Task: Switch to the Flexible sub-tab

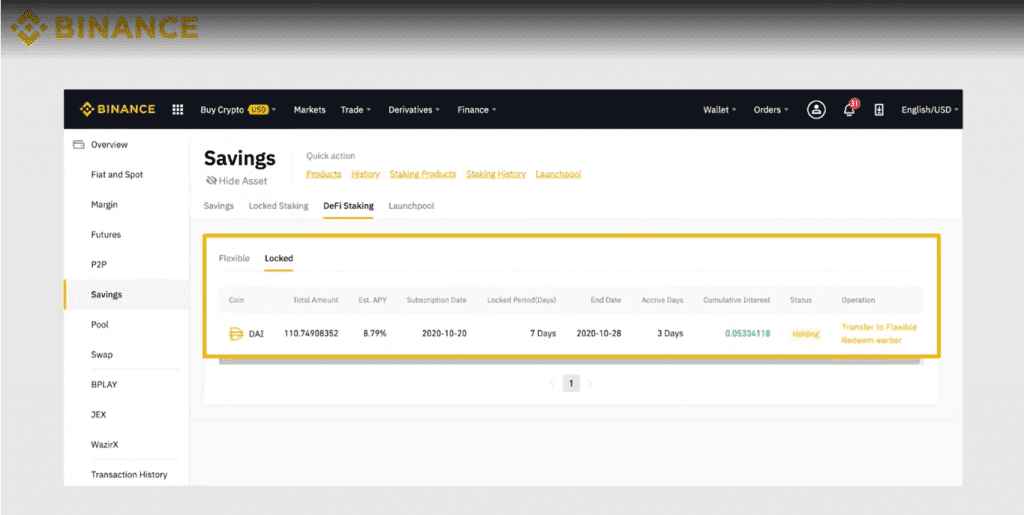Action: tap(234, 258)
